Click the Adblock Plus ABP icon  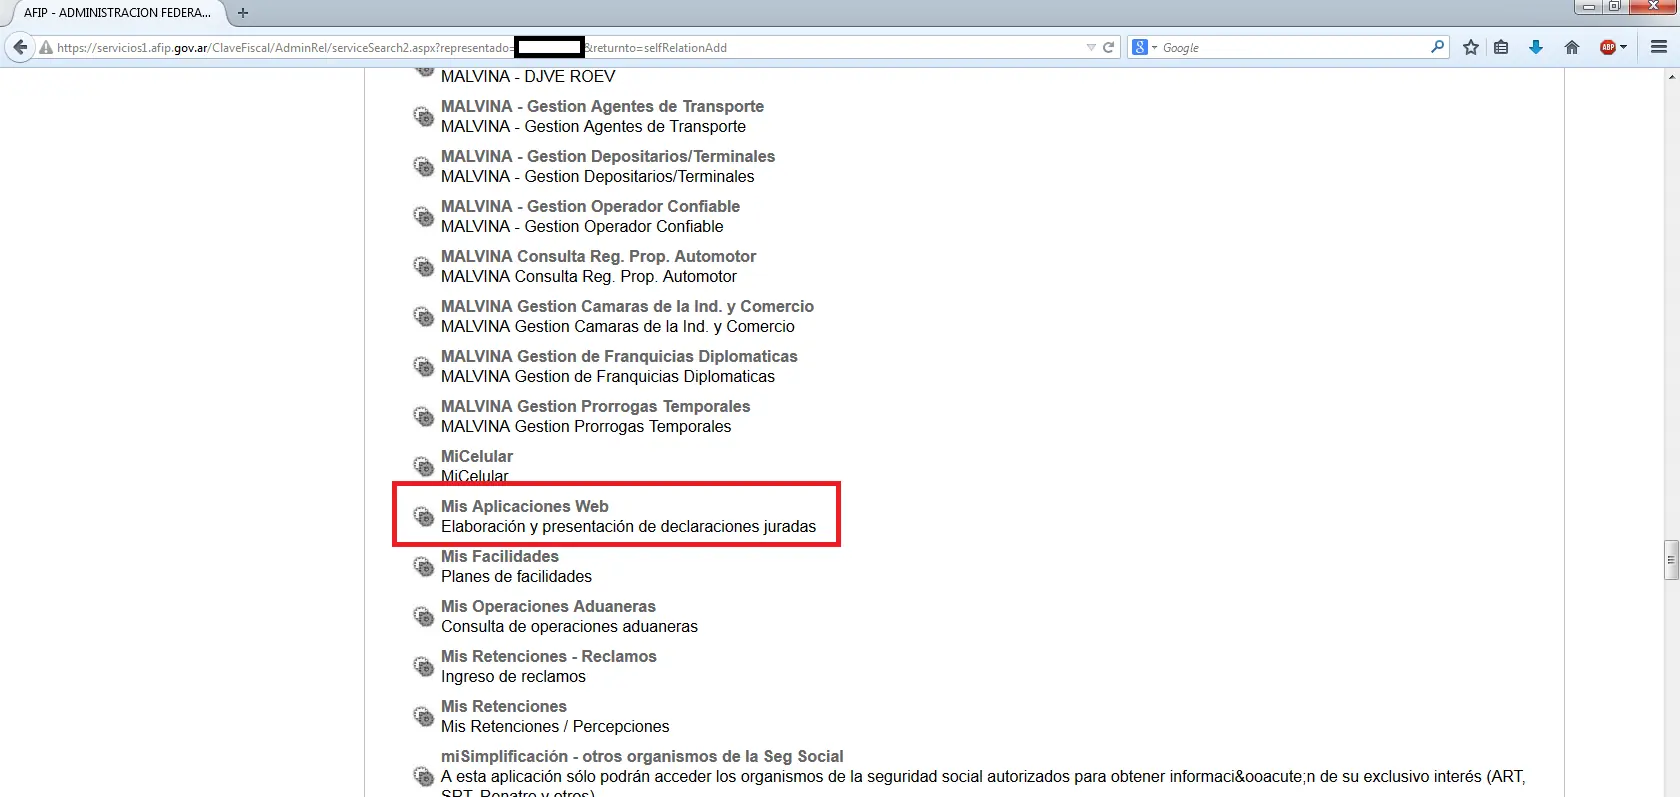pyautogui.click(x=1608, y=47)
